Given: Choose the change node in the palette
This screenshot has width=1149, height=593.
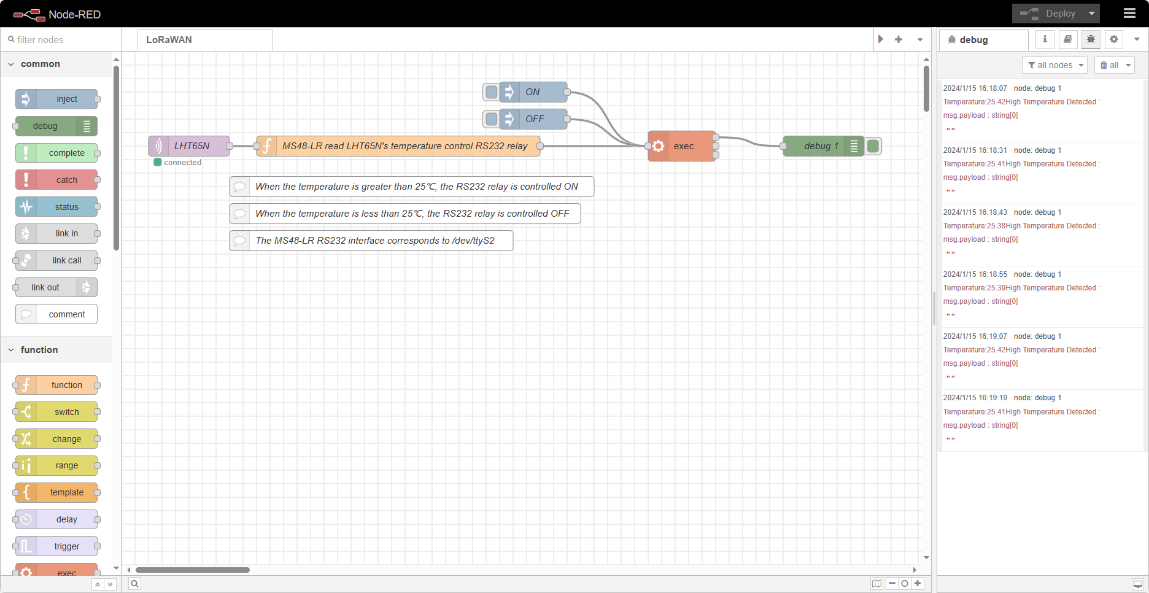Looking at the screenshot, I should pos(56,438).
